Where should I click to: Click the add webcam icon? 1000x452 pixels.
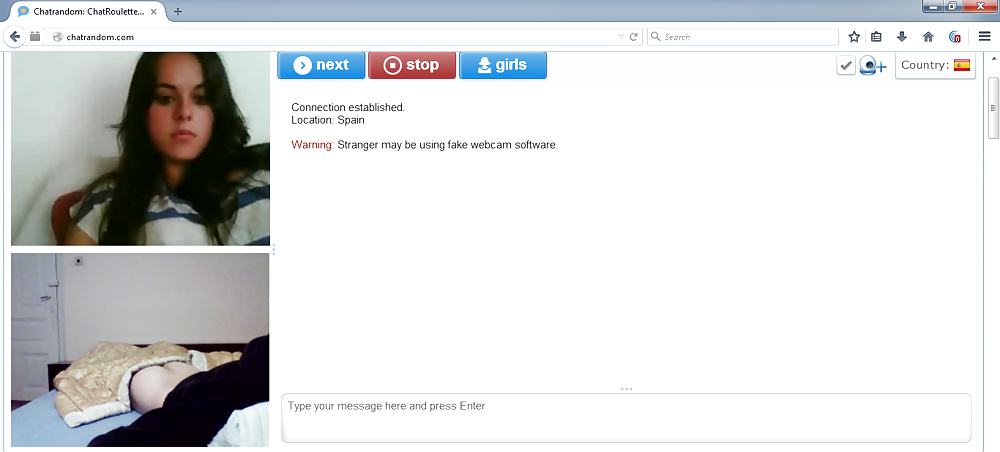(x=872, y=66)
